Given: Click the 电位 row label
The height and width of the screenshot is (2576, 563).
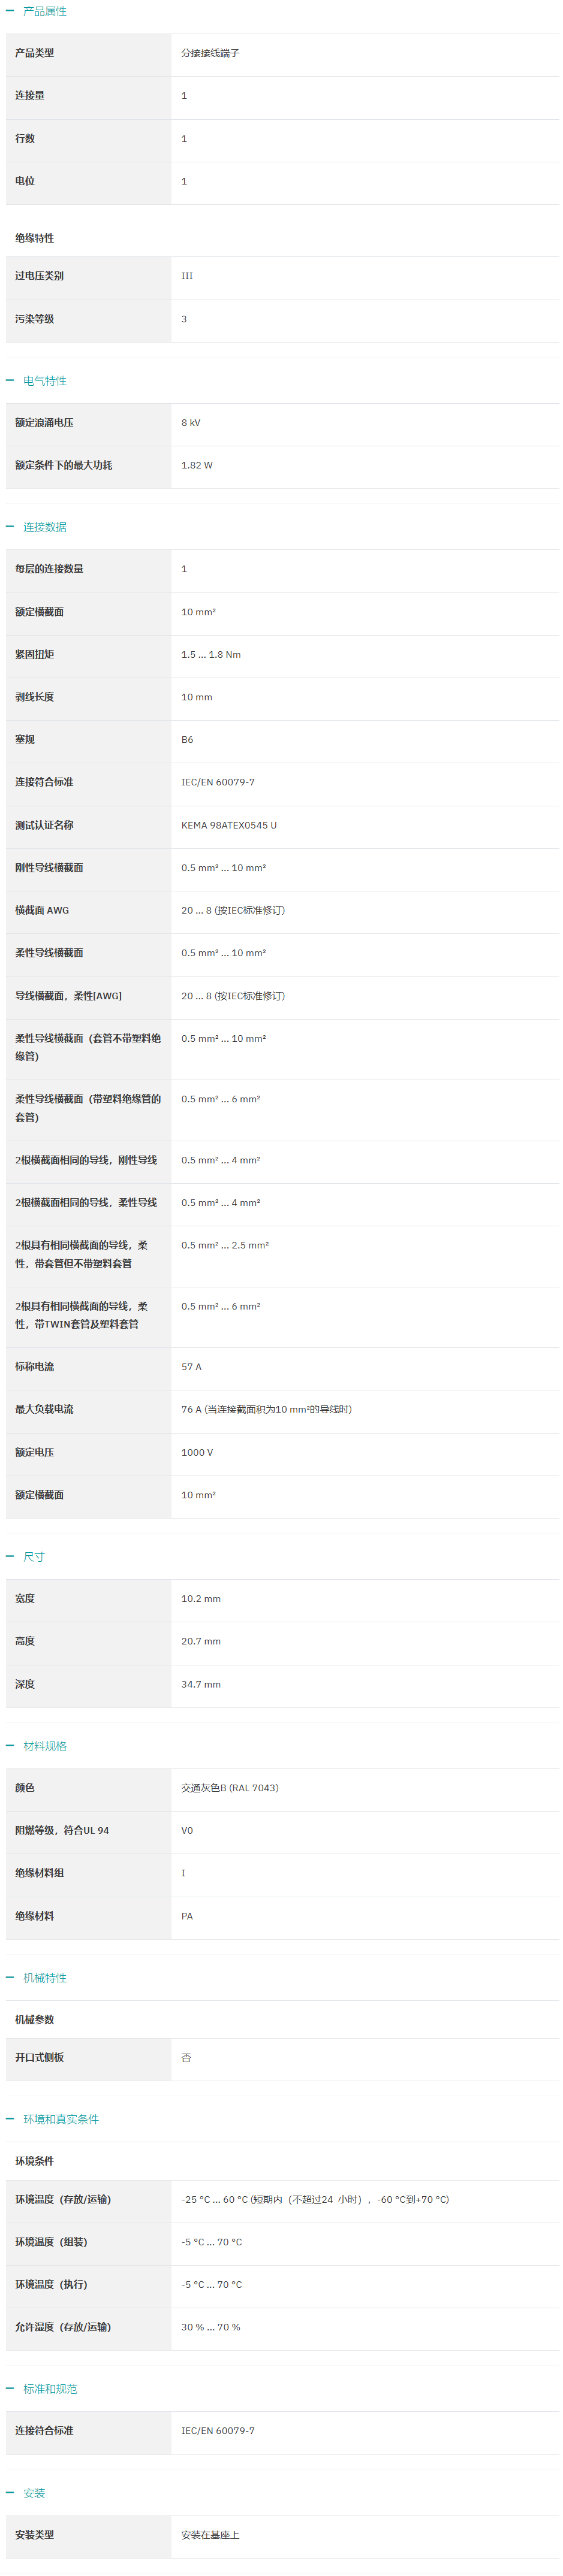Looking at the screenshot, I should click(25, 181).
